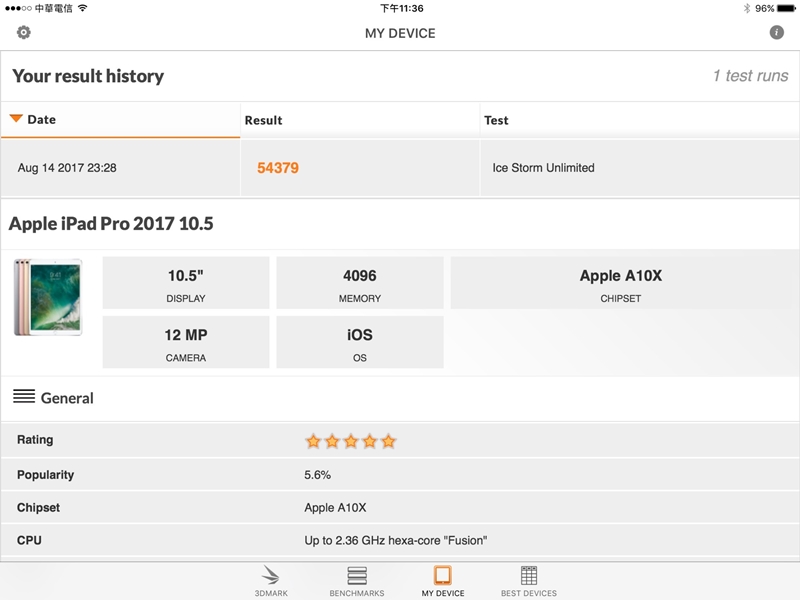Open the 54379 score result
800x600 pixels.
(x=278, y=168)
